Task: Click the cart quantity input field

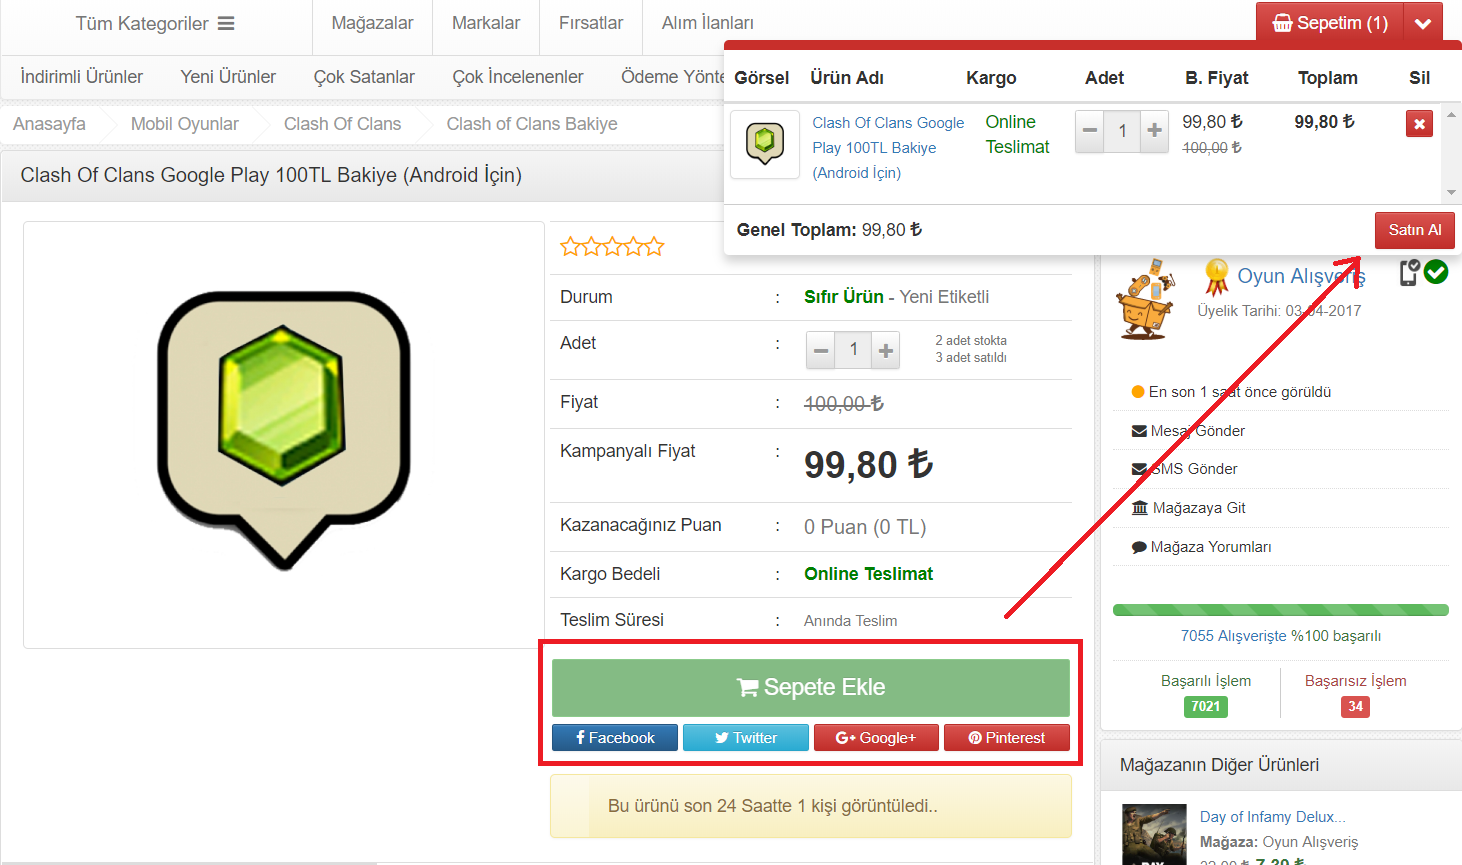Action: (x=1123, y=131)
